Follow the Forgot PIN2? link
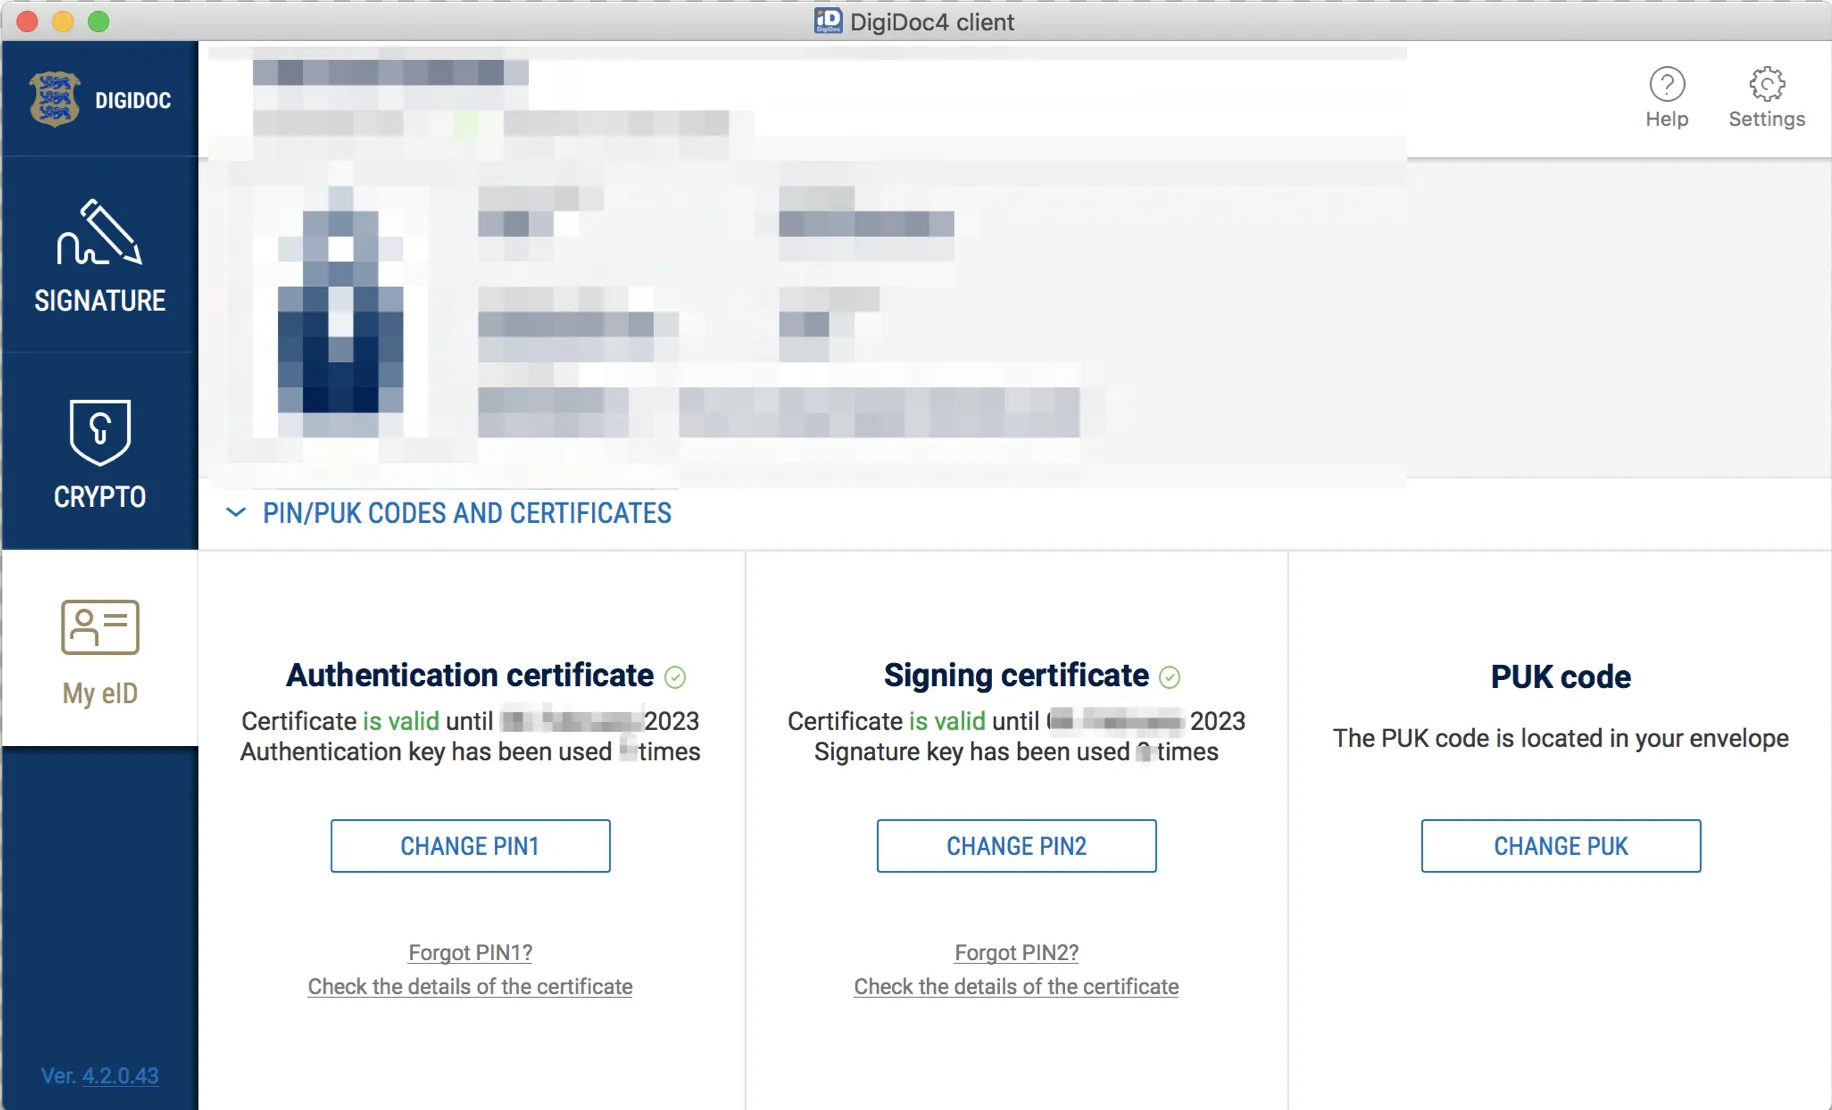The image size is (1832, 1110). coord(1016,952)
